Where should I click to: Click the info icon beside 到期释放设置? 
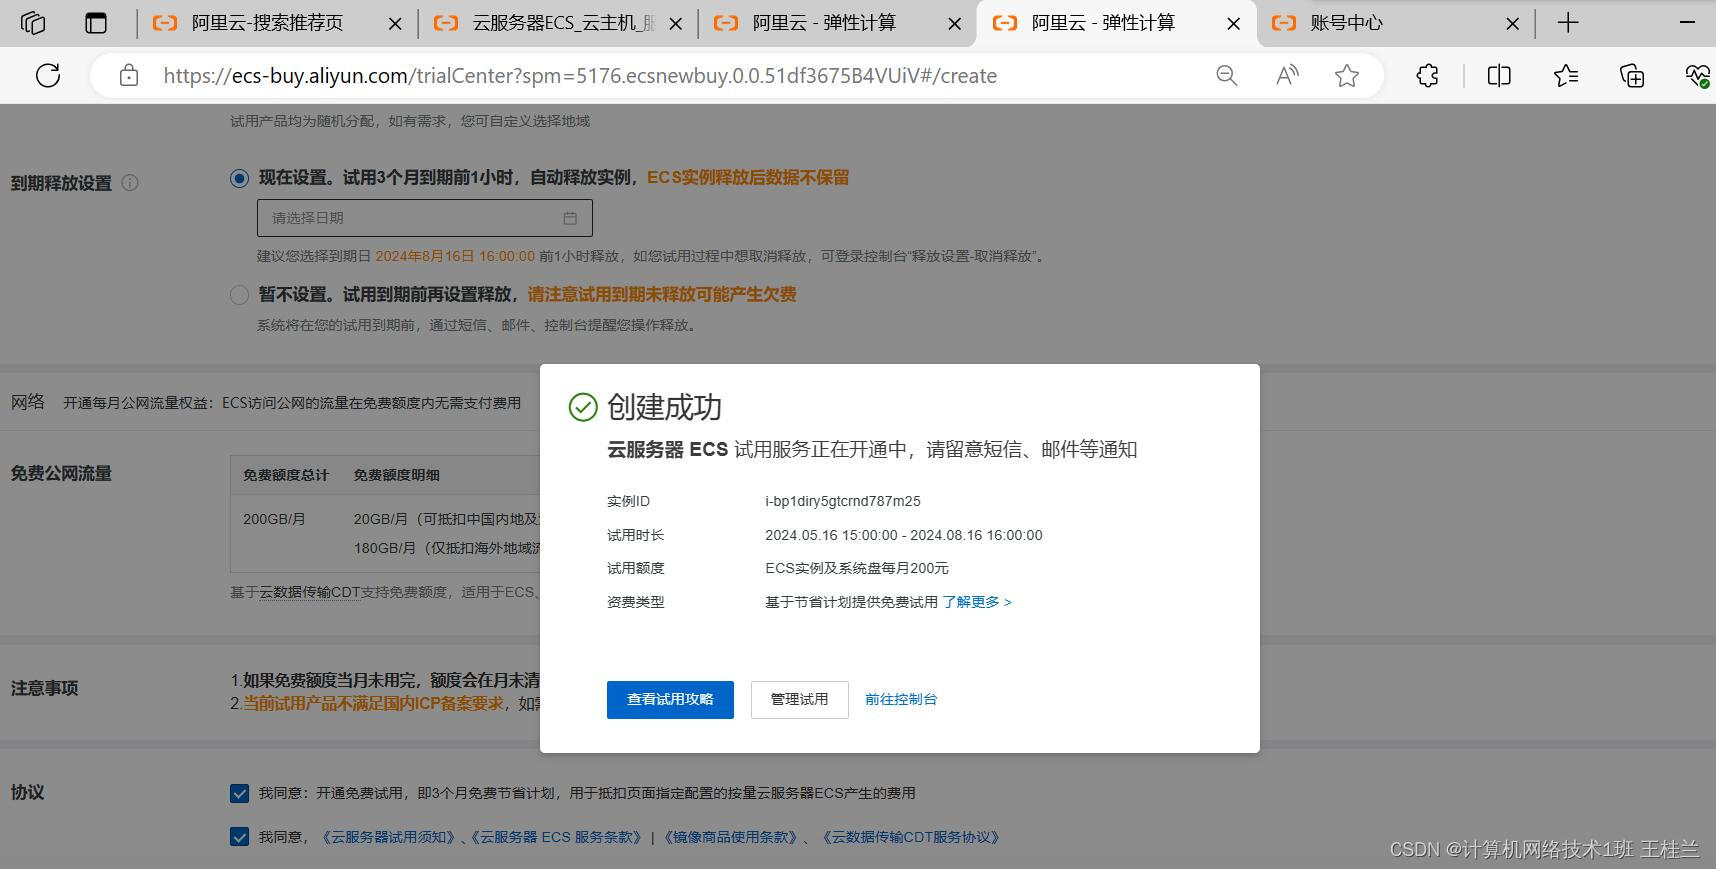130,182
